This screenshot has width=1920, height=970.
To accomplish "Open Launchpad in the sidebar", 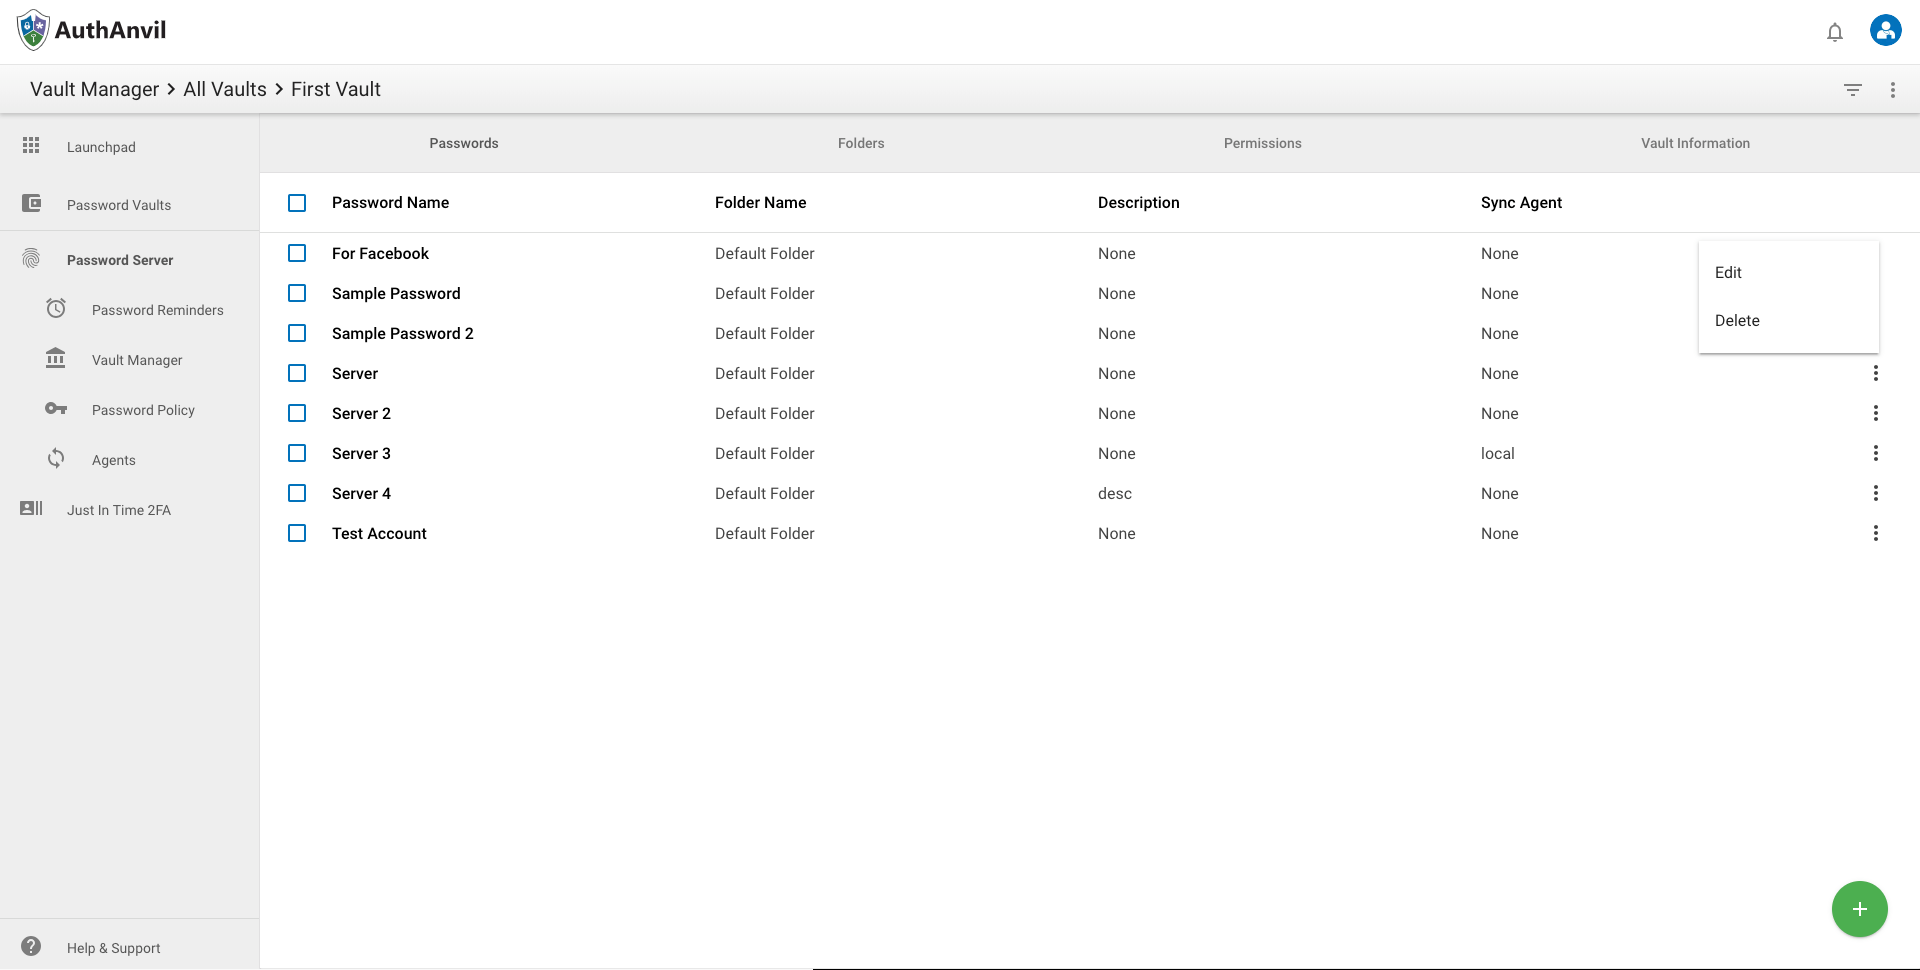I will point(101,147).
